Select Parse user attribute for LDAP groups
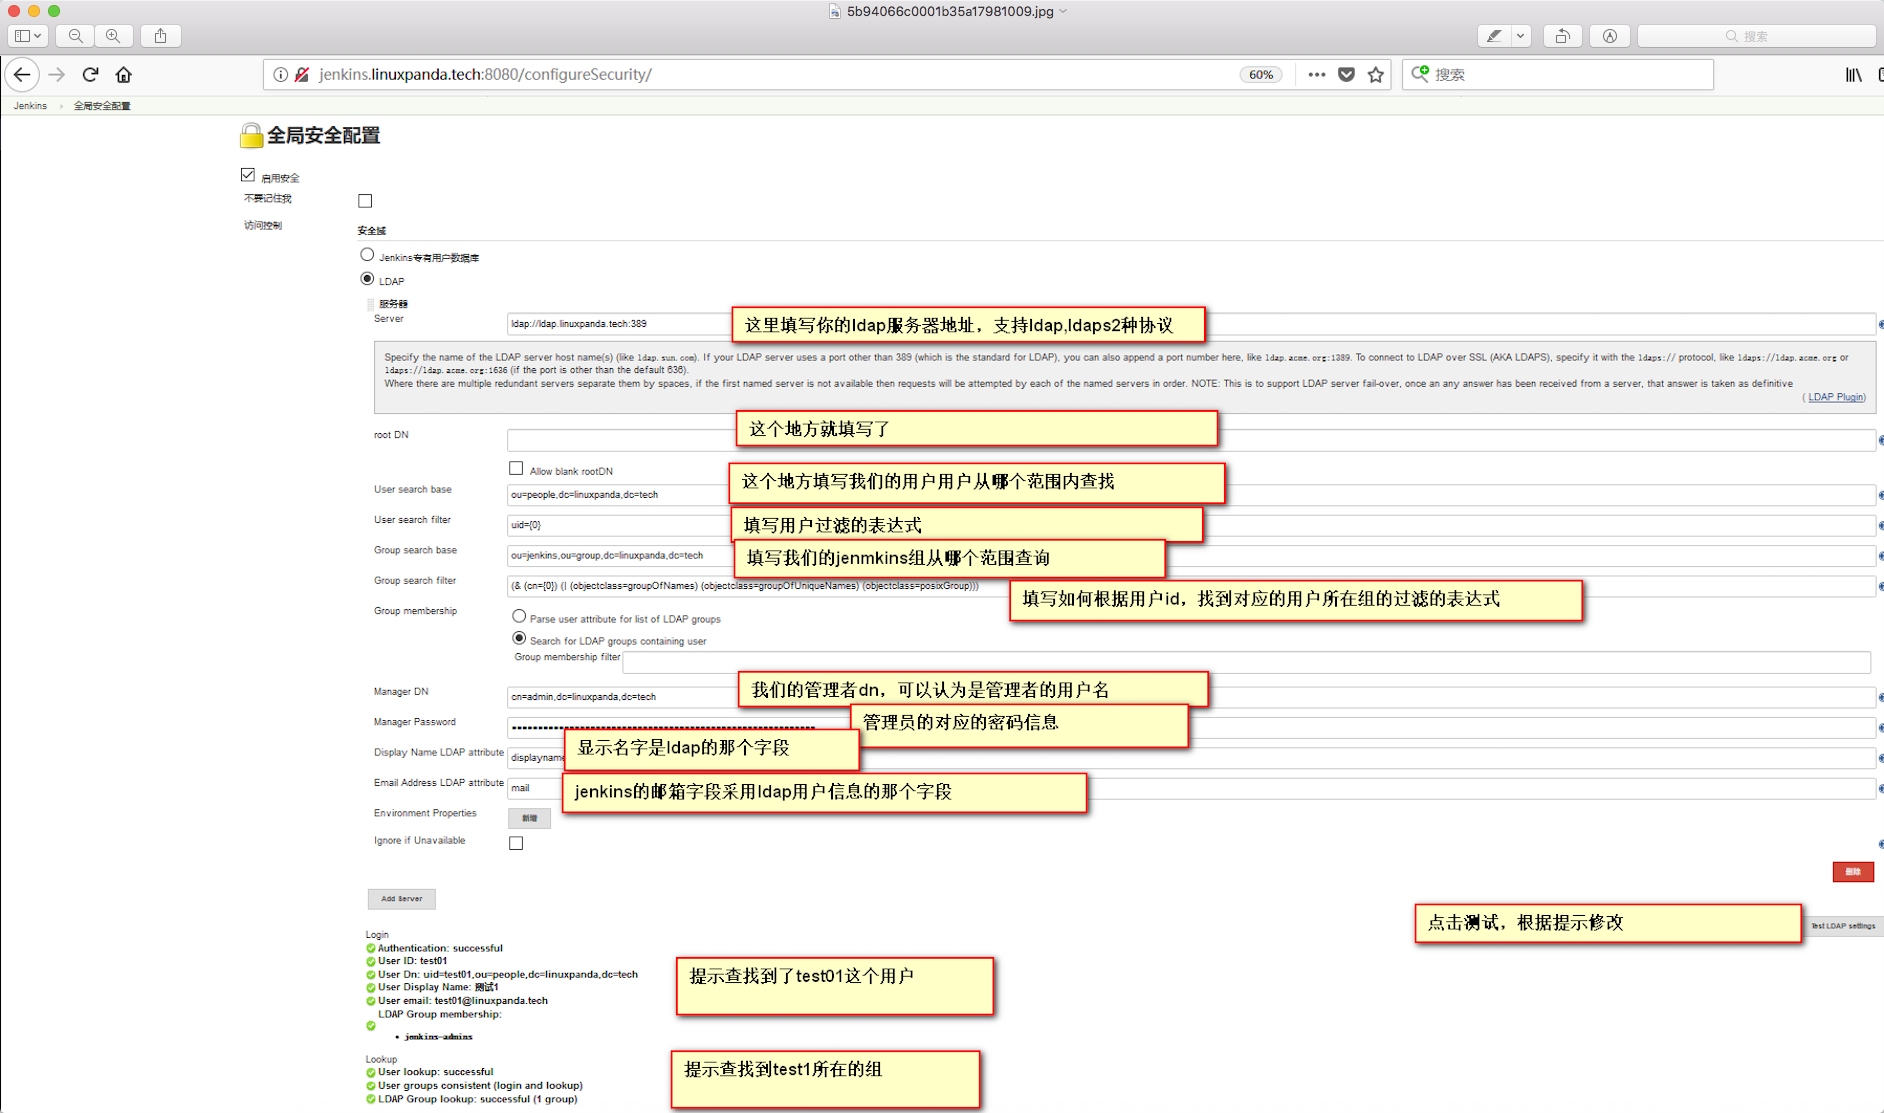 (x=519, y=616)
